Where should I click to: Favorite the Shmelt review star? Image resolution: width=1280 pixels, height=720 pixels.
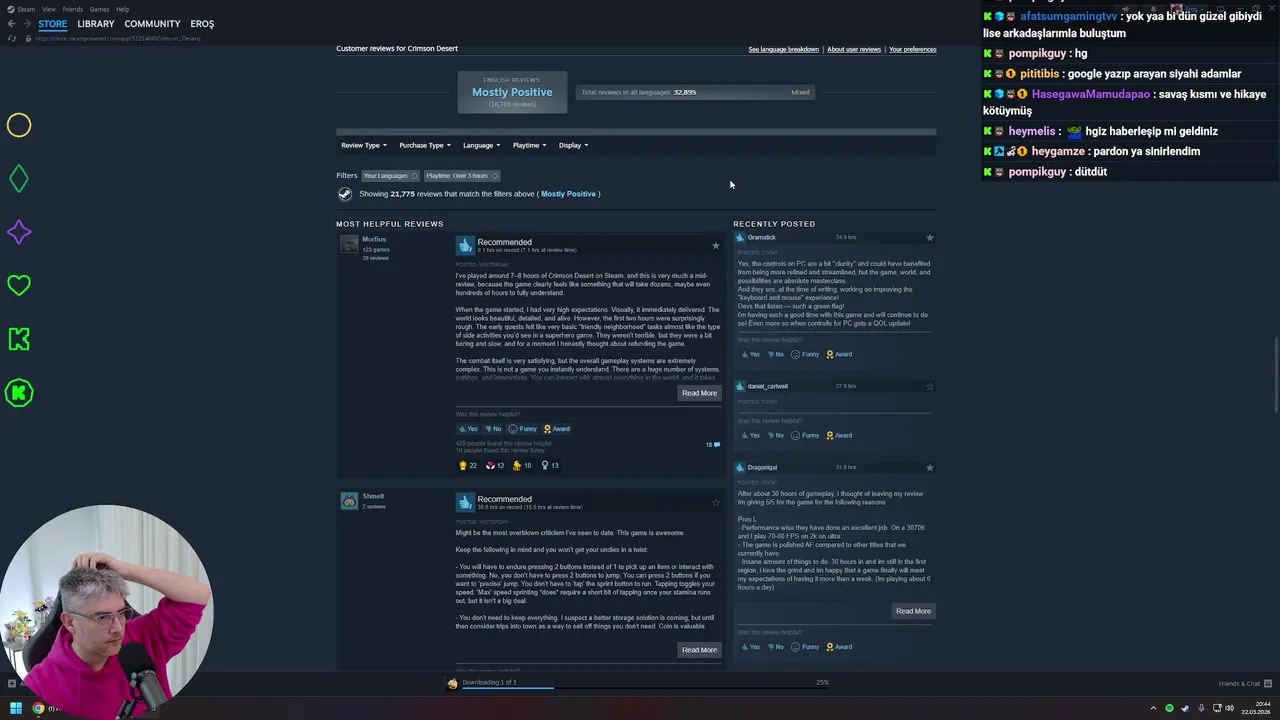(715, 502)
